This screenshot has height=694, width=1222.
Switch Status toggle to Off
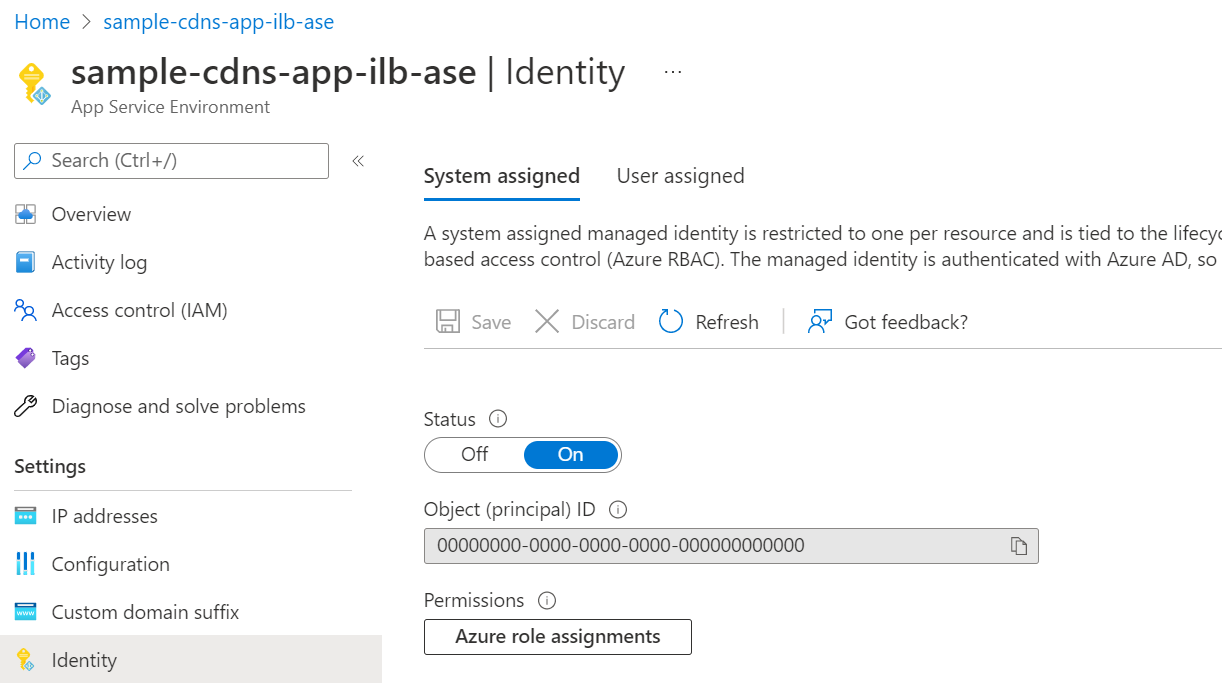(x=475, y=454)
